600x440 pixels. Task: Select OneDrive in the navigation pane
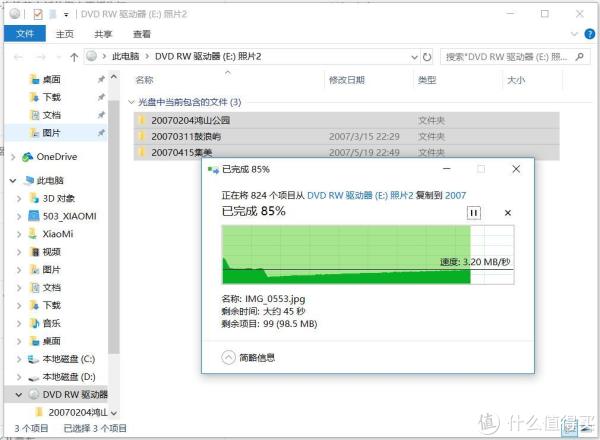coord(56,157)
